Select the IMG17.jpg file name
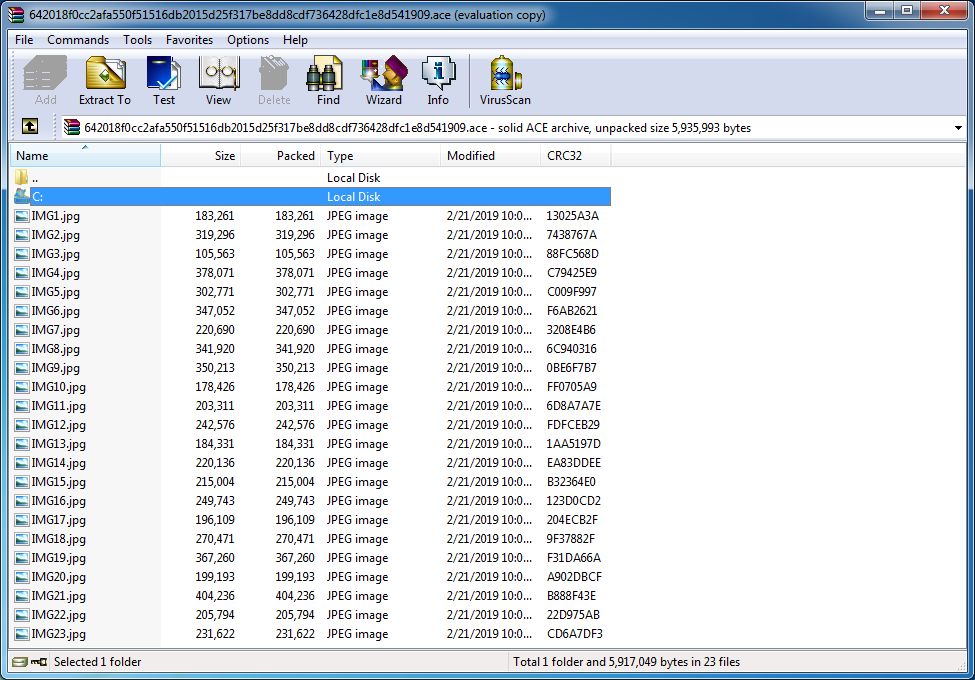The image size is (975, 680). (58, 520)
